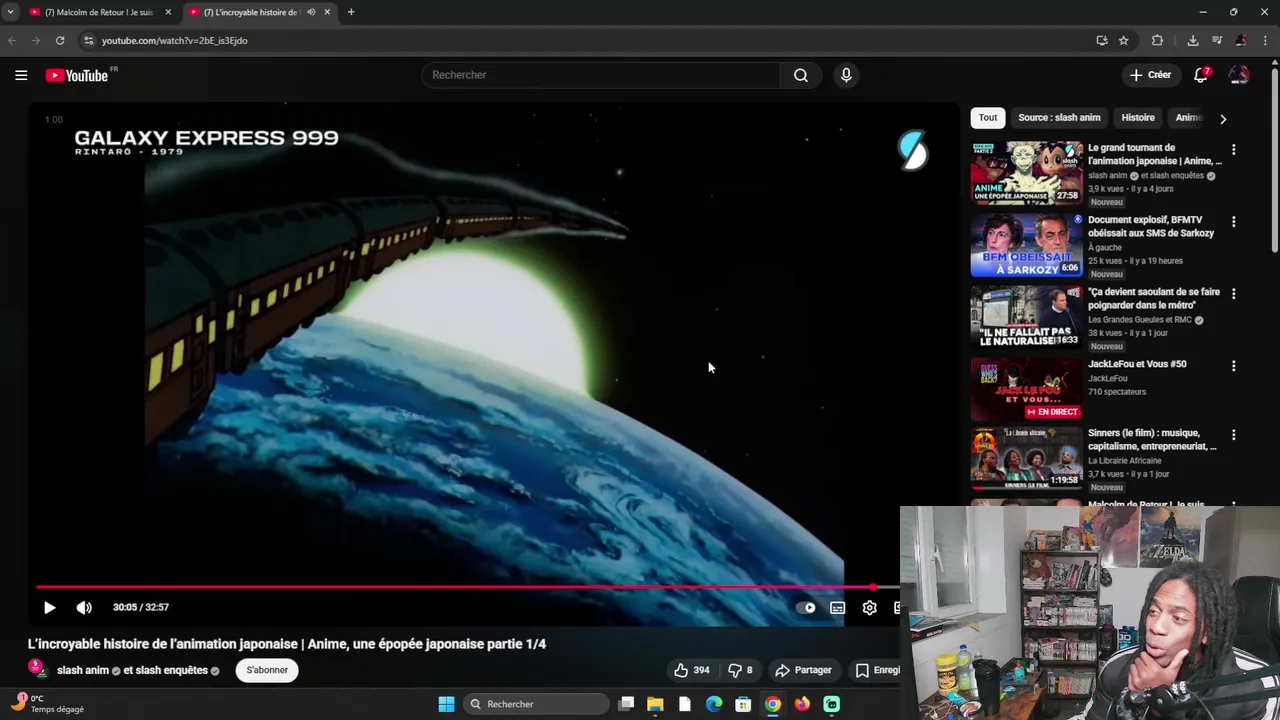Image resolution: width=1280 pixels, height=720 pixels.
Task: Open Le grand tournant de l'animation thumbnail
Action: 1026,173
